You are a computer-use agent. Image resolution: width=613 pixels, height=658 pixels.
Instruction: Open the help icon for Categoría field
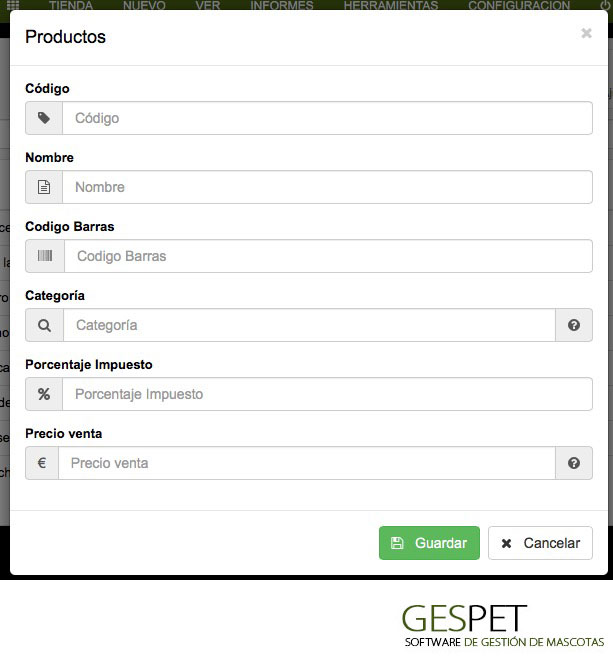point(574,325)
